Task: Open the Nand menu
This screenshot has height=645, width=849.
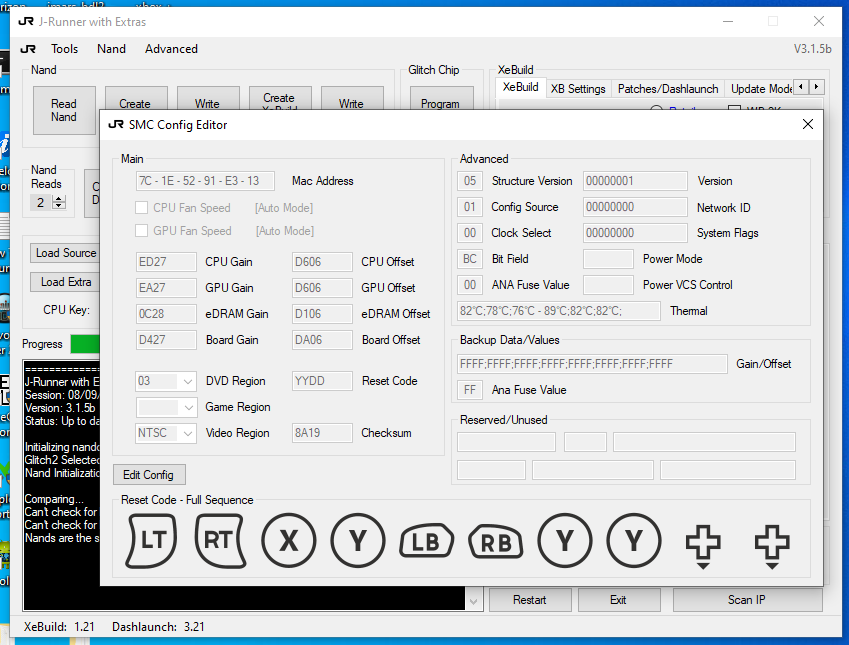Action: tap(112, 49)
